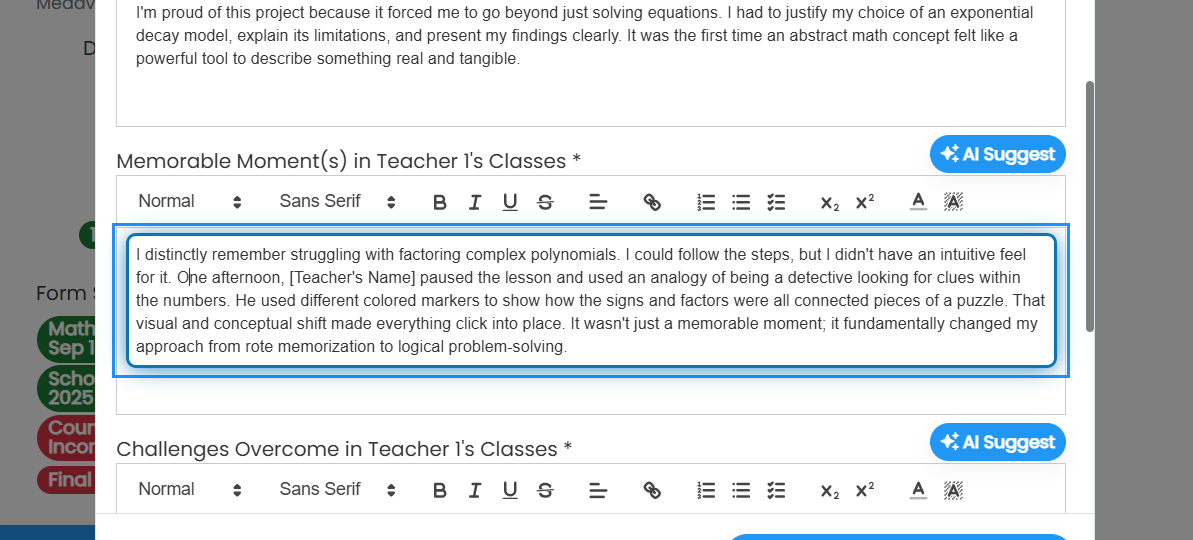Open Sans Serif font dropdown in Memorable Moments
Image resolution: width=1193 pixels, height=540 pixels.
(x=338, y=202)
